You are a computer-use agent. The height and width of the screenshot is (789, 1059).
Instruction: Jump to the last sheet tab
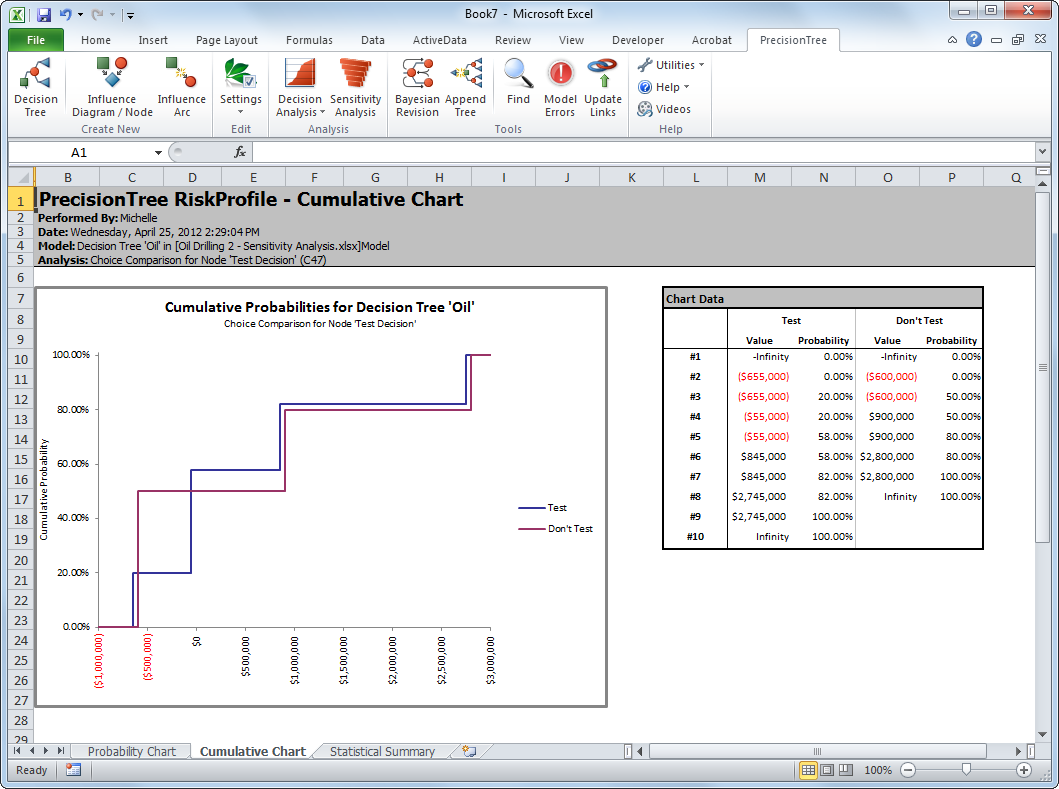(x=61, y=750)
